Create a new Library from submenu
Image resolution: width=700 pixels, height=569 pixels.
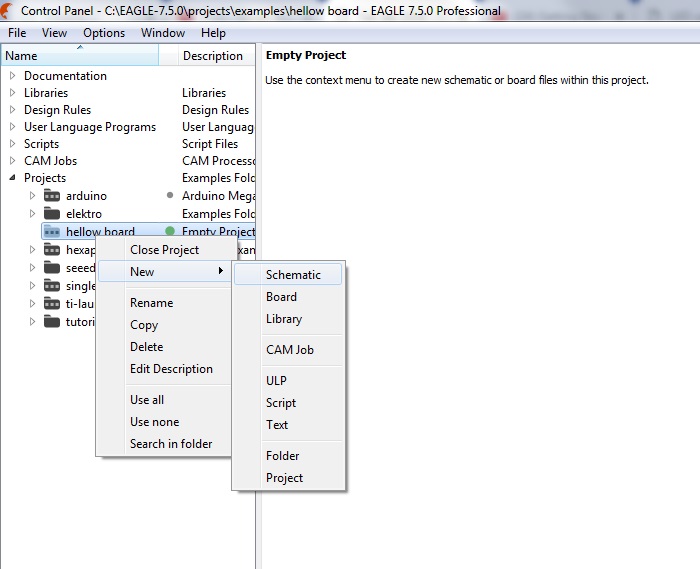[288, 319]
